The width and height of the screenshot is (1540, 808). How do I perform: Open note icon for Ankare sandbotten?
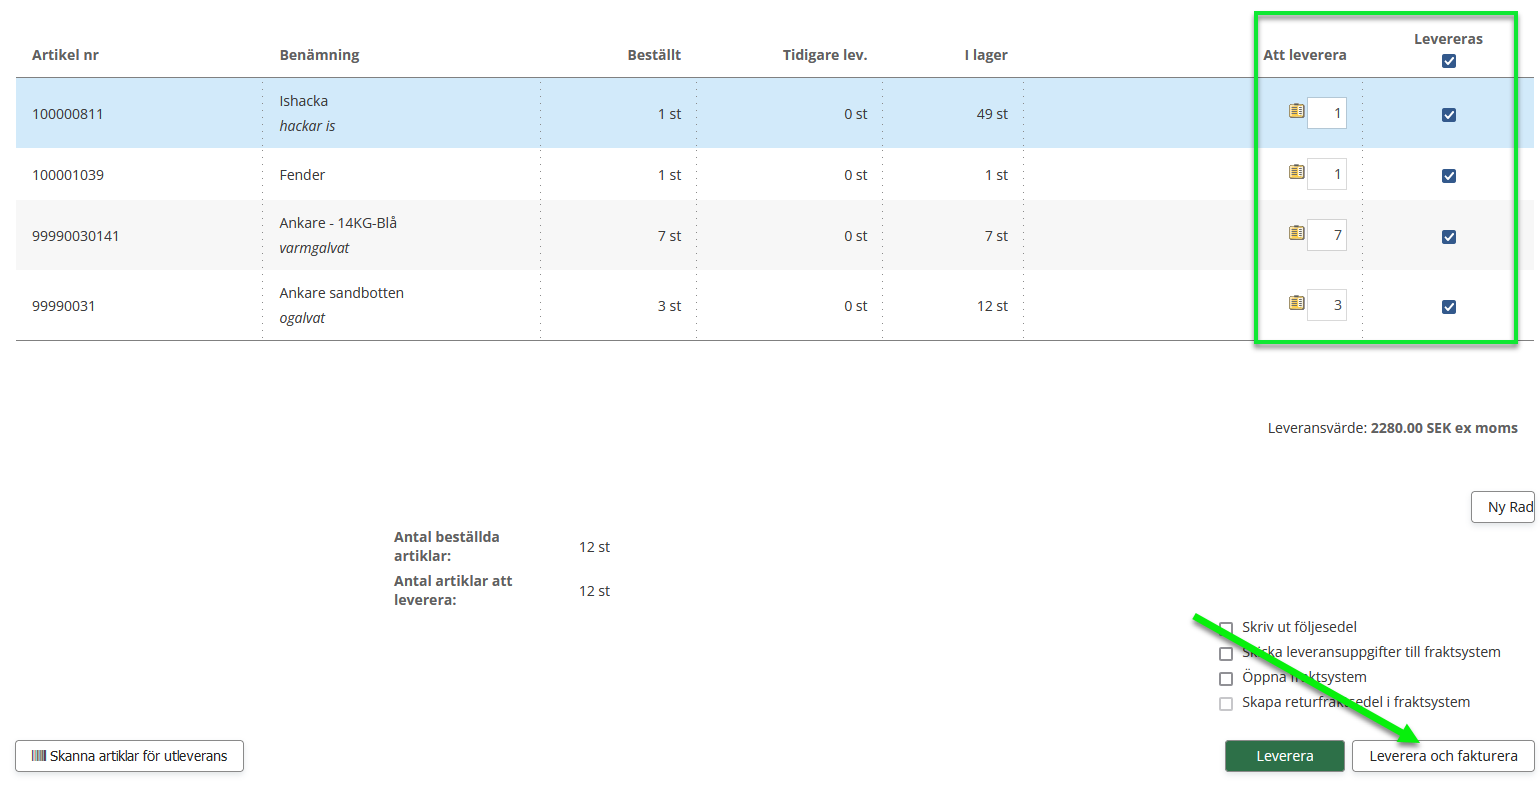pos(1296,303)
